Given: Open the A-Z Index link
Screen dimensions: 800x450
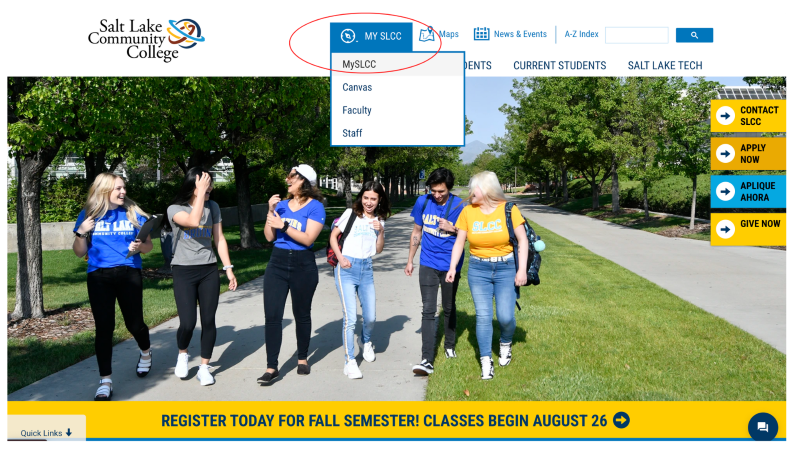Looking at the screenshot, I should click(x=581, y=34).
